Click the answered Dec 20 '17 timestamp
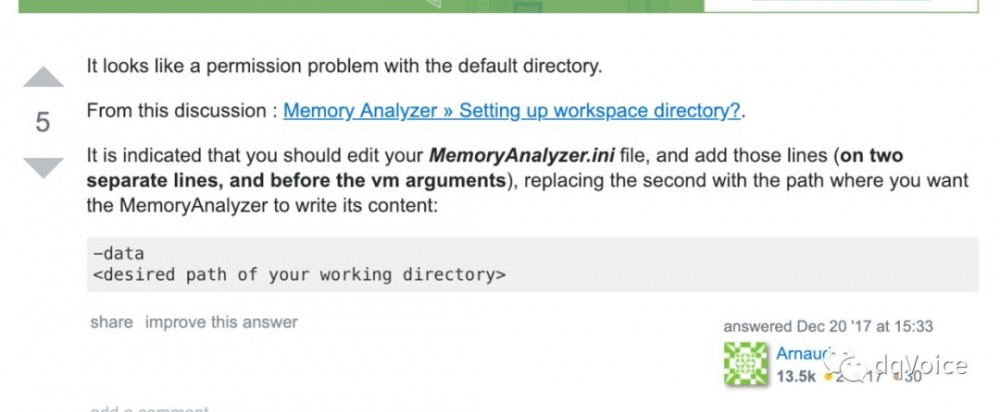1000x412 pixels. coord(828,326)
